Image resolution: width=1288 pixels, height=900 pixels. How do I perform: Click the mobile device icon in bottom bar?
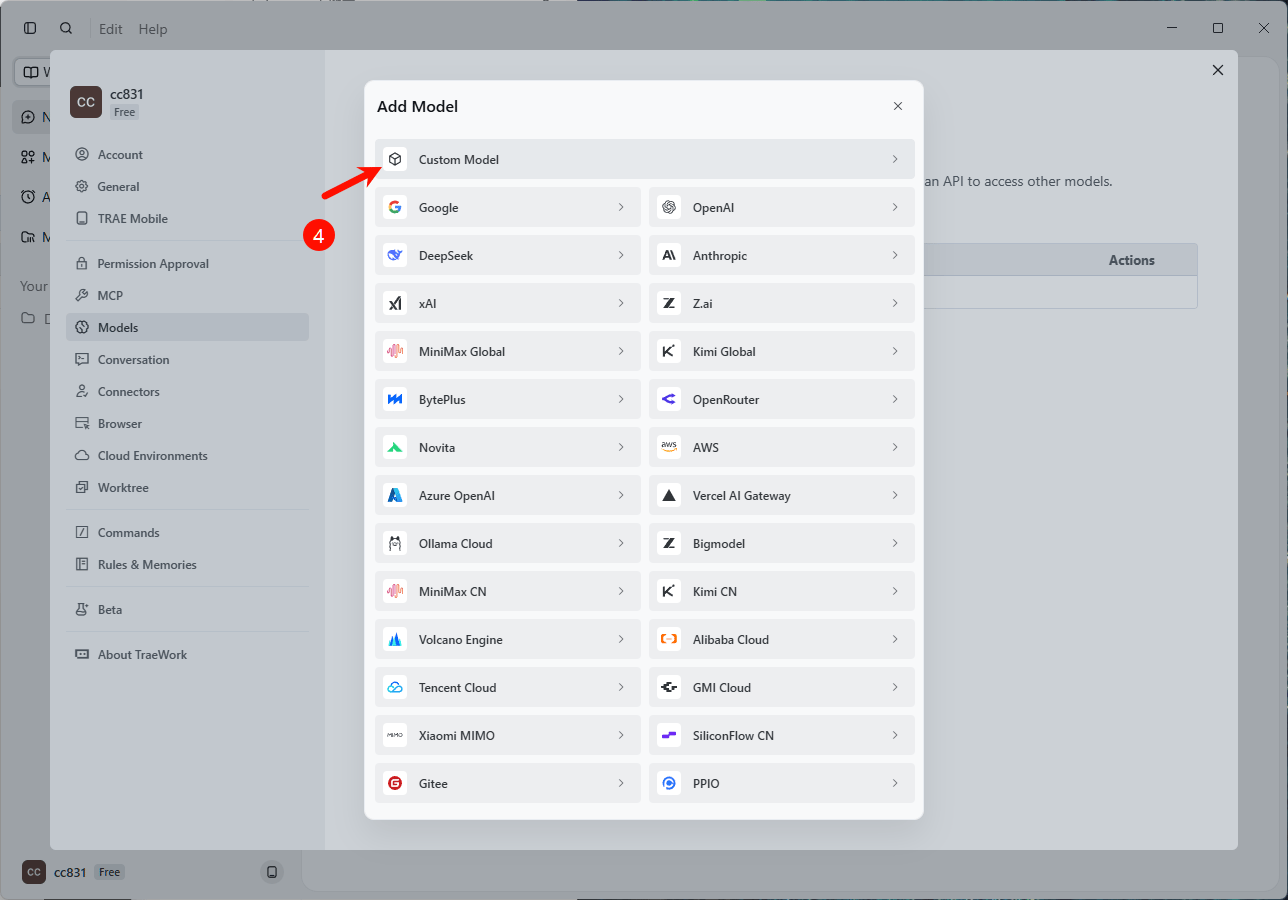tap(272, 872)
